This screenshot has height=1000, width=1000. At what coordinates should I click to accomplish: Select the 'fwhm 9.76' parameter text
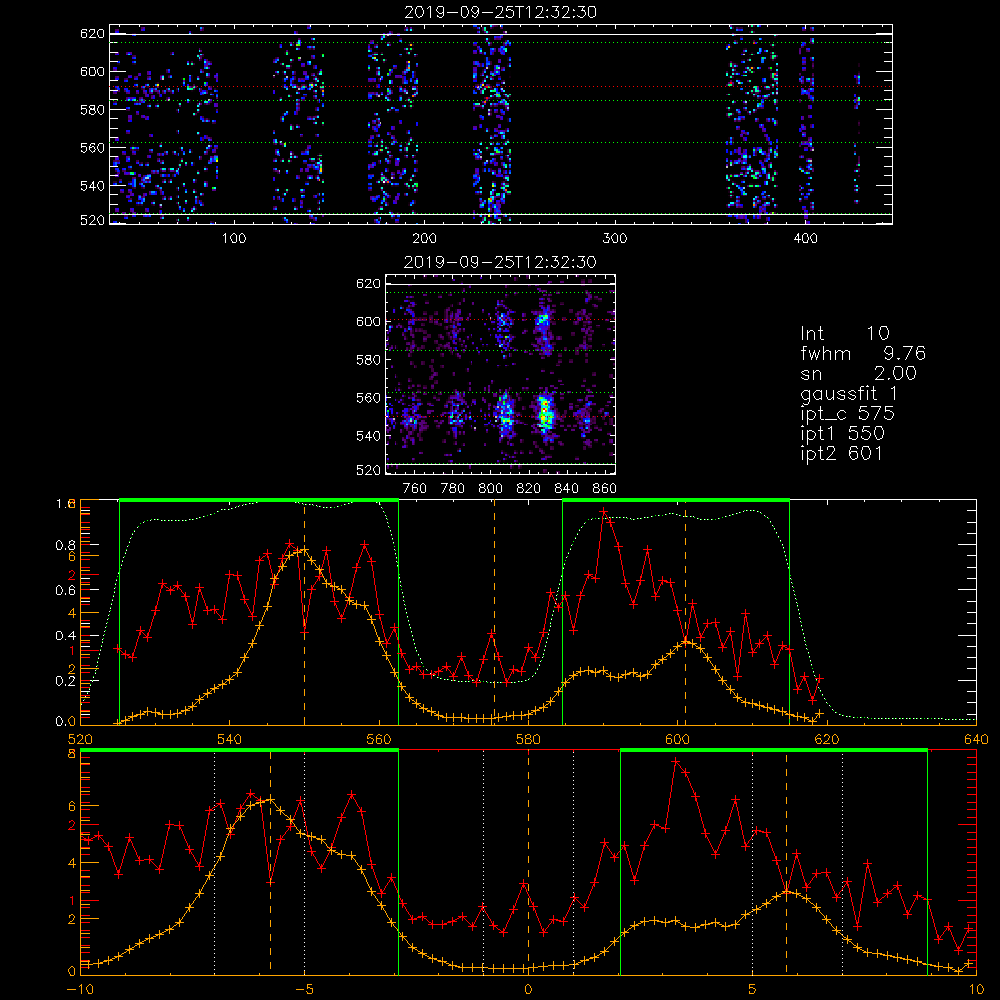[x=862, y=353]
